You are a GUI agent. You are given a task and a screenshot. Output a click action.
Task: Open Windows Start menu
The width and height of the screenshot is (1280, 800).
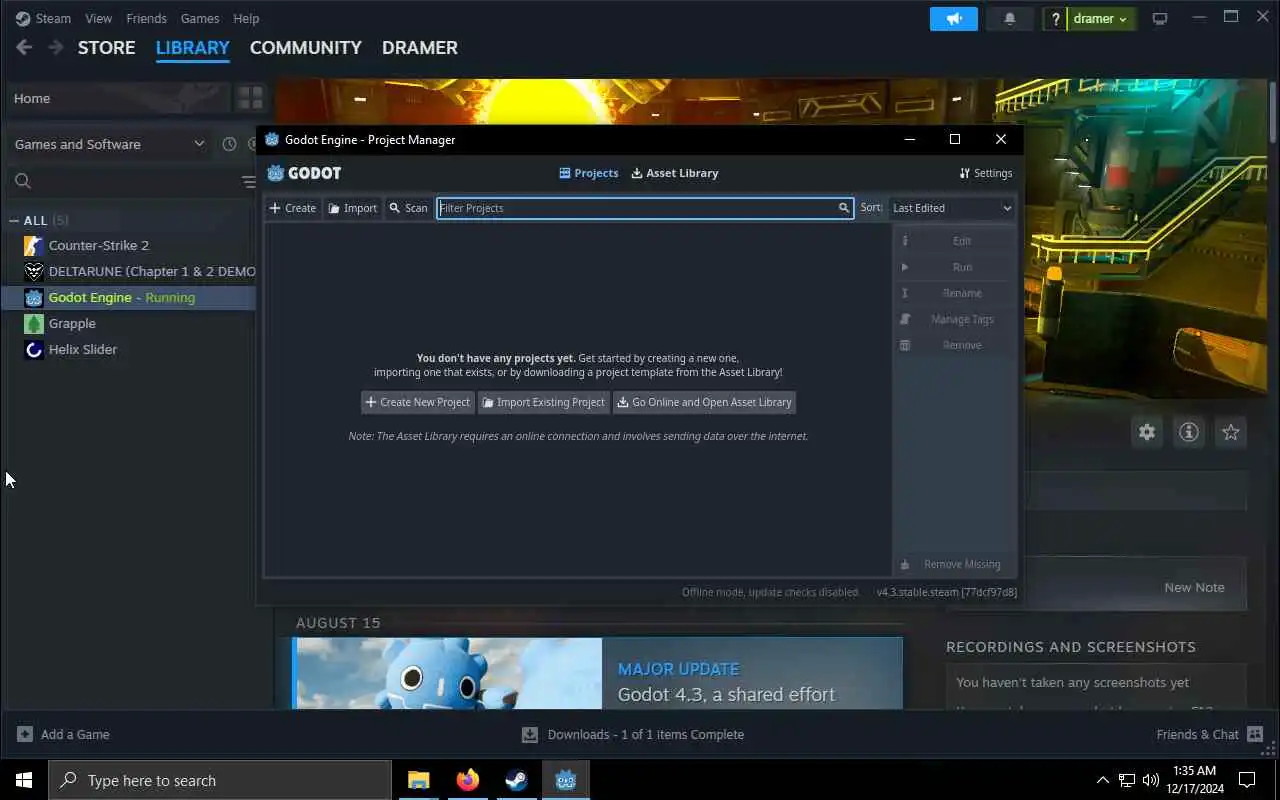tap(24, 780)
